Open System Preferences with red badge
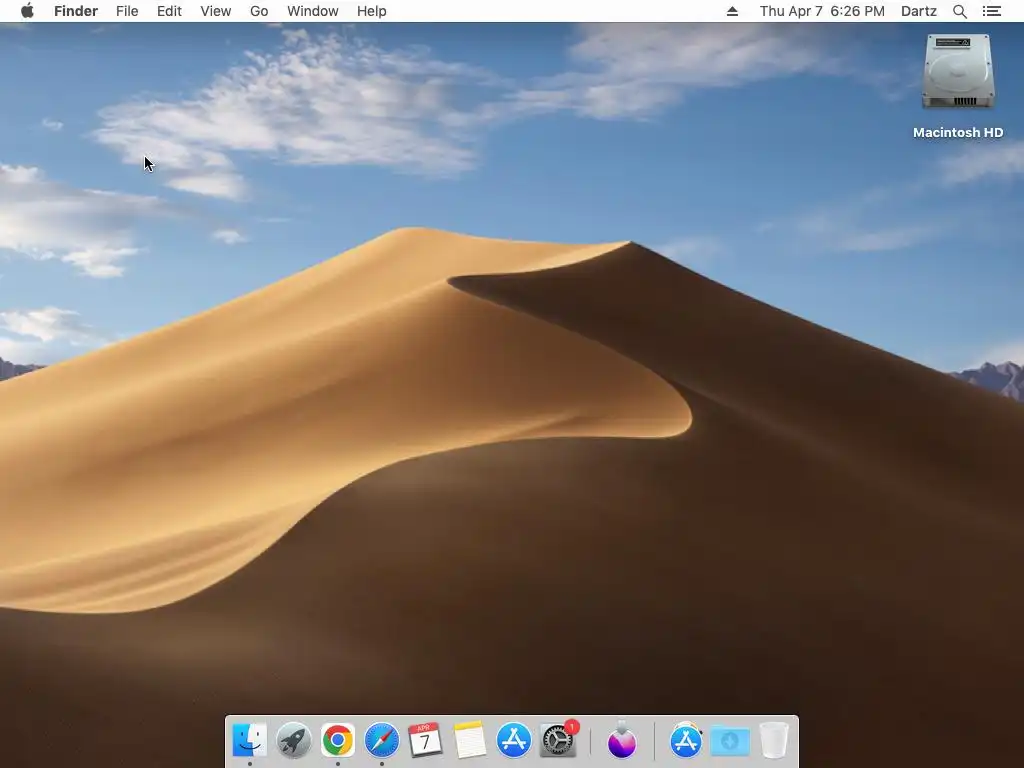 (x=558, y=740)
